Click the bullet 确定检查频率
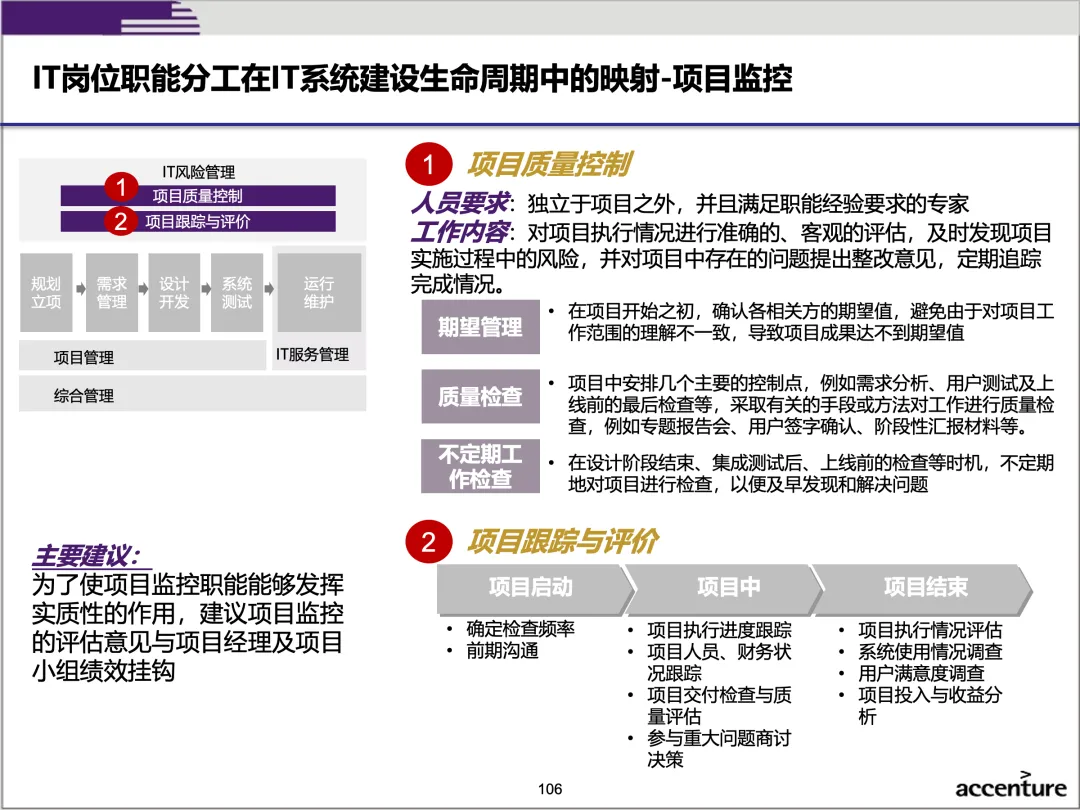The height and width of the screenshot is (810, 1080). (520, 628)
